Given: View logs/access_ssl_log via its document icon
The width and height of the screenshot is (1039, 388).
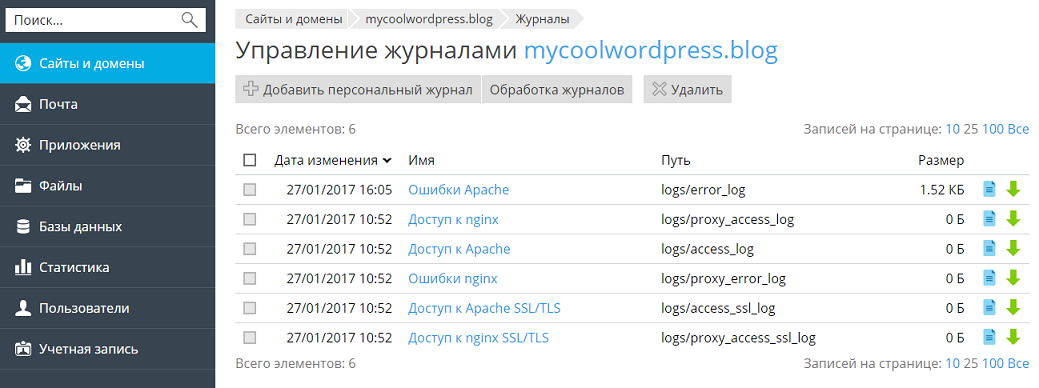Looking at the screenshot, I should [x=989, y=308].
